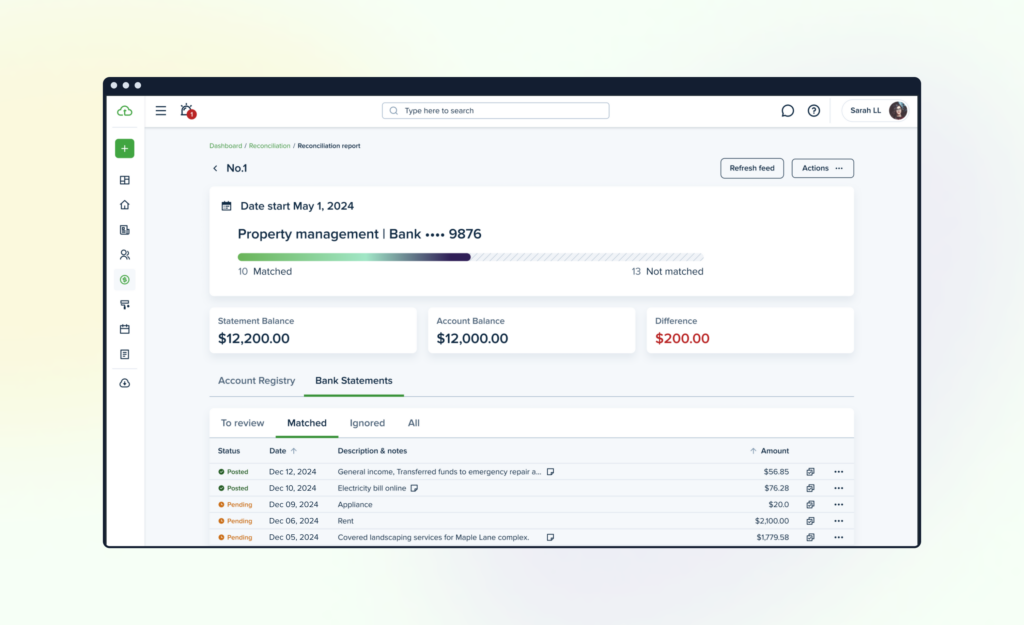Viewport: 1024px width, 625px height.
Task: Click the 10 Matched label
Action: tap(264, 272)
